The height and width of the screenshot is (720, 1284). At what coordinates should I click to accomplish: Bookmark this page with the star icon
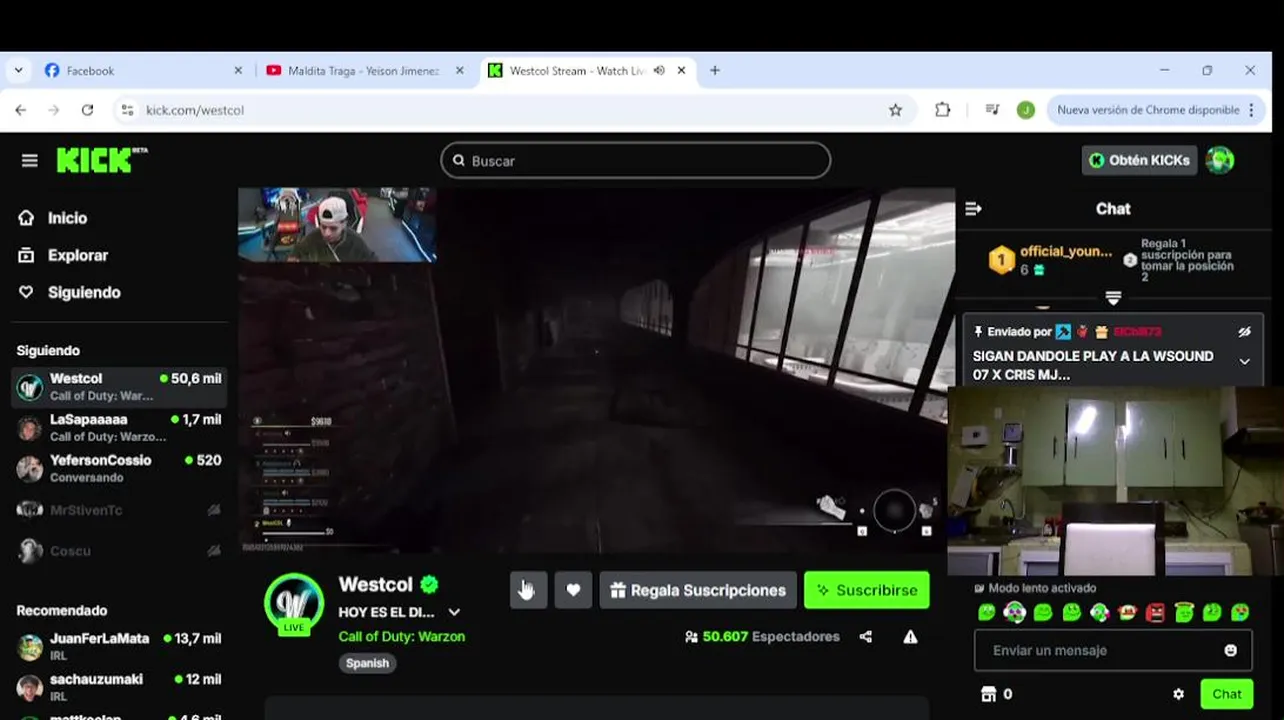895,110
